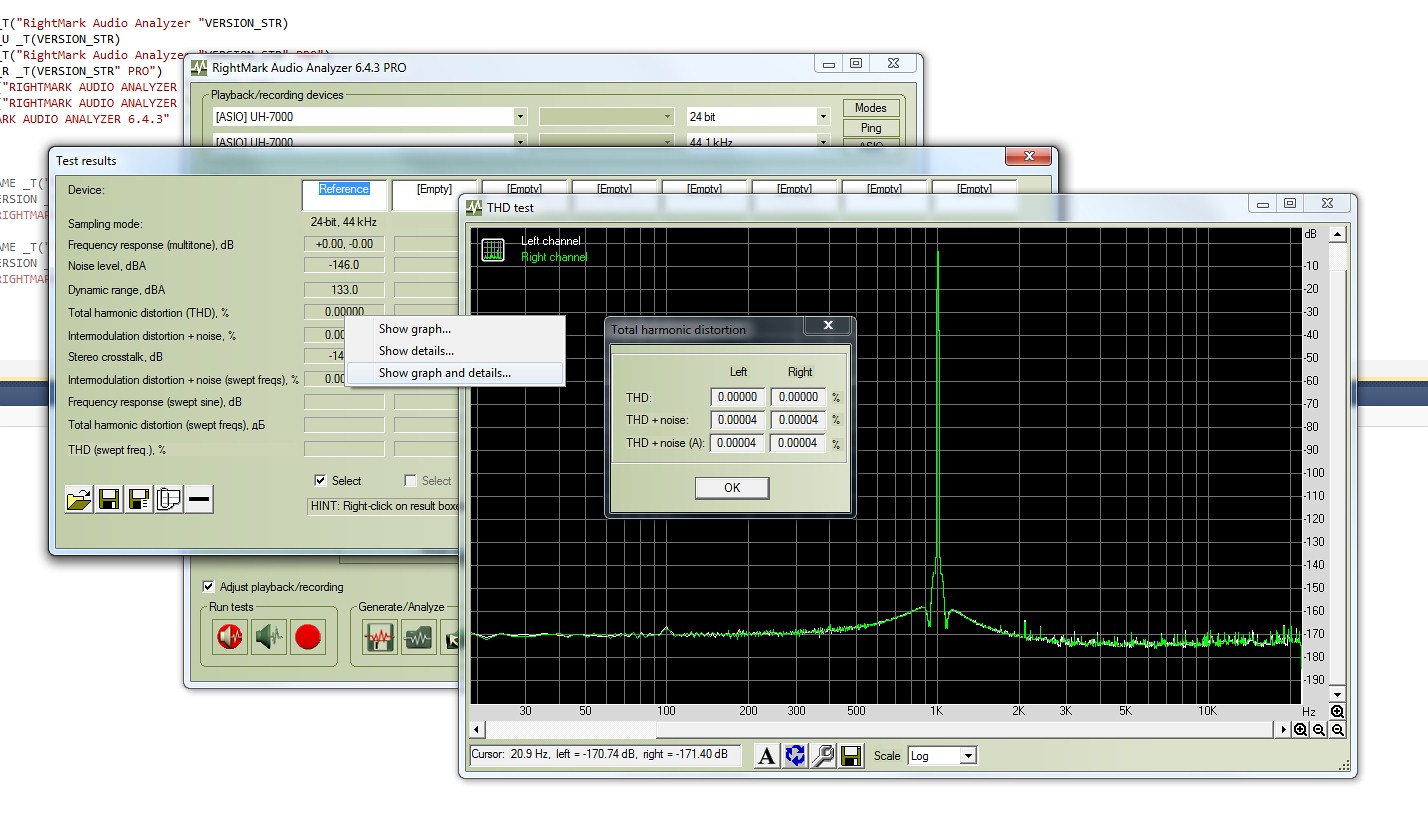Viewport: 1428px width, 828px height.
Task: Click the horizontal scrollbar right arrow
Action: 1284,730
